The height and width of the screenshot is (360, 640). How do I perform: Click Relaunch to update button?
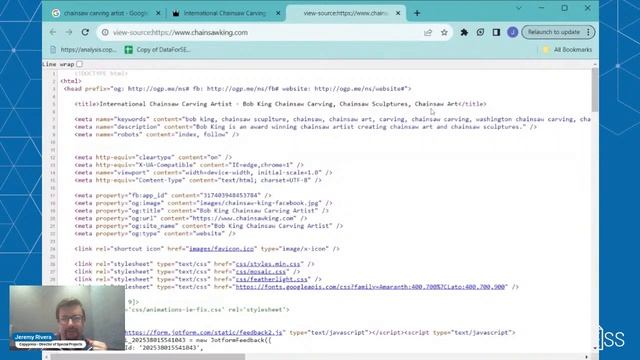[553, 32]
